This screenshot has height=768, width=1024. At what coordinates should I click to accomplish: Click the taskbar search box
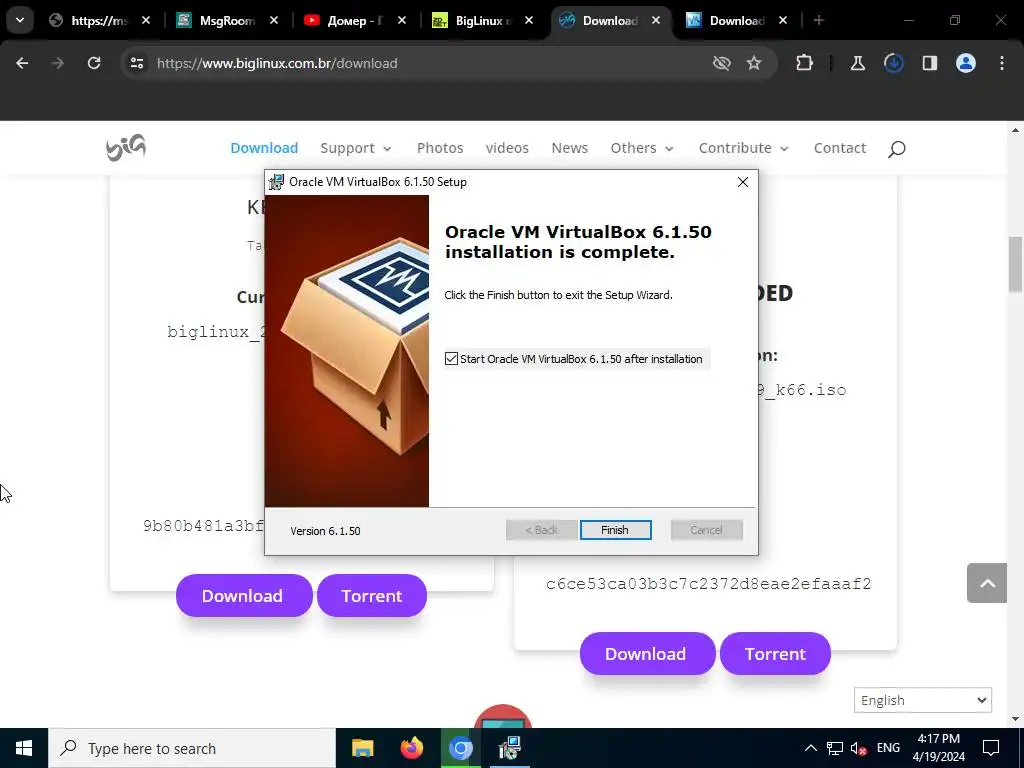(x=192, y=748)
